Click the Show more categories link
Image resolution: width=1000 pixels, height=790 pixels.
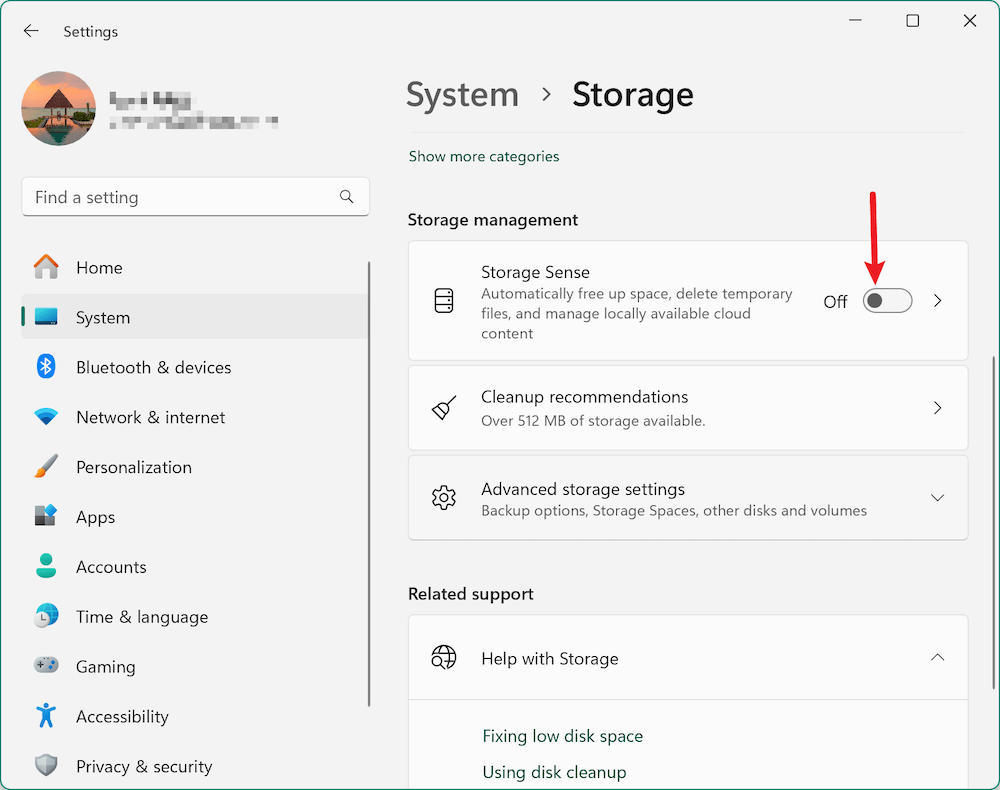484,156
